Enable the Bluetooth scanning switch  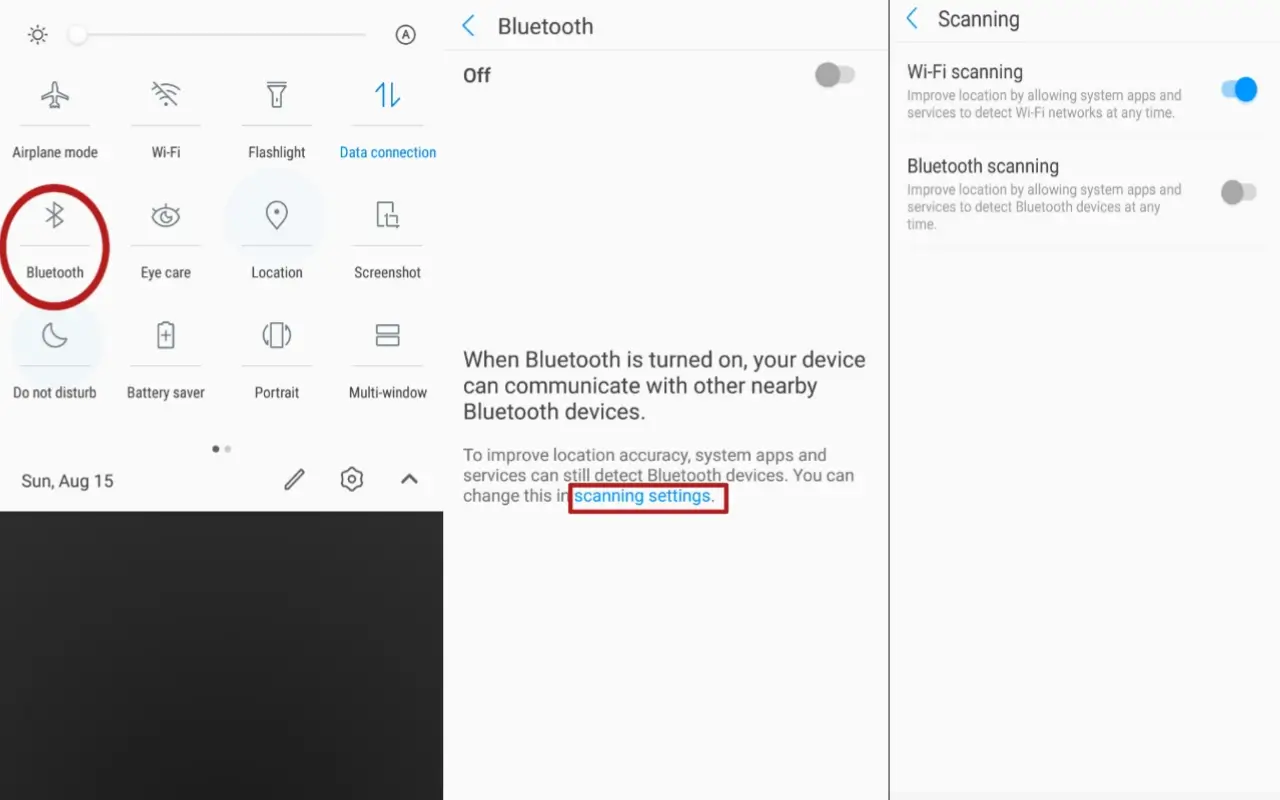pyautogui.click(x=1239, y=192)
